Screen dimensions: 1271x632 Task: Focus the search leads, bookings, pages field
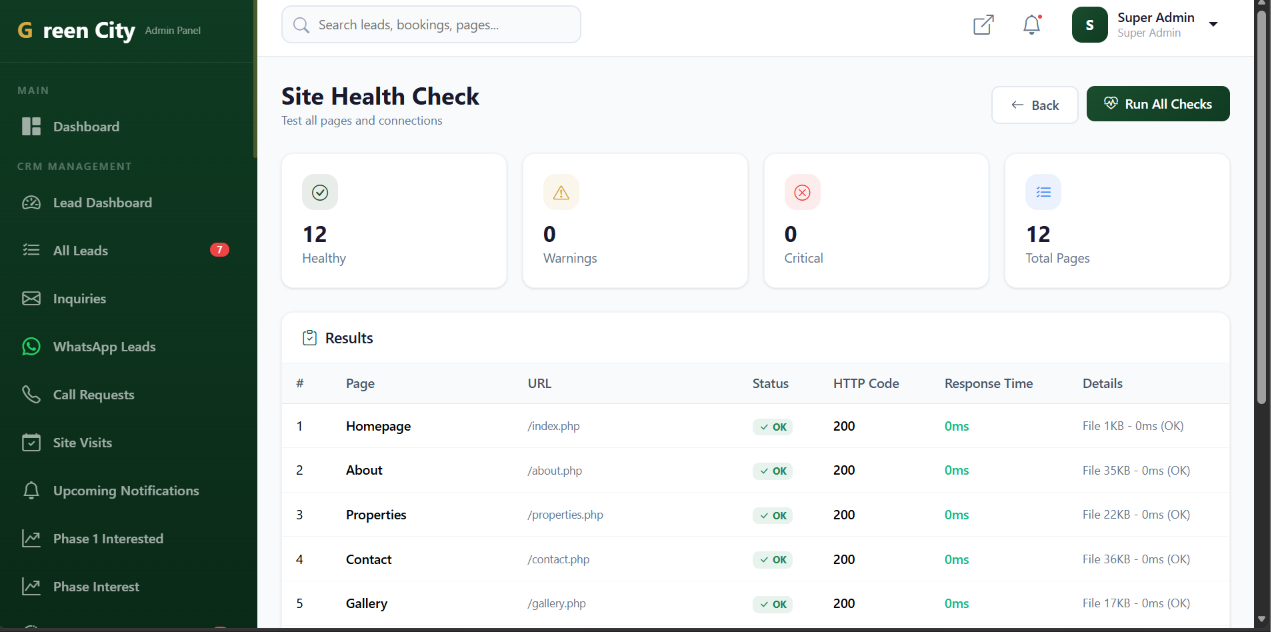click(x=431, y=24)
